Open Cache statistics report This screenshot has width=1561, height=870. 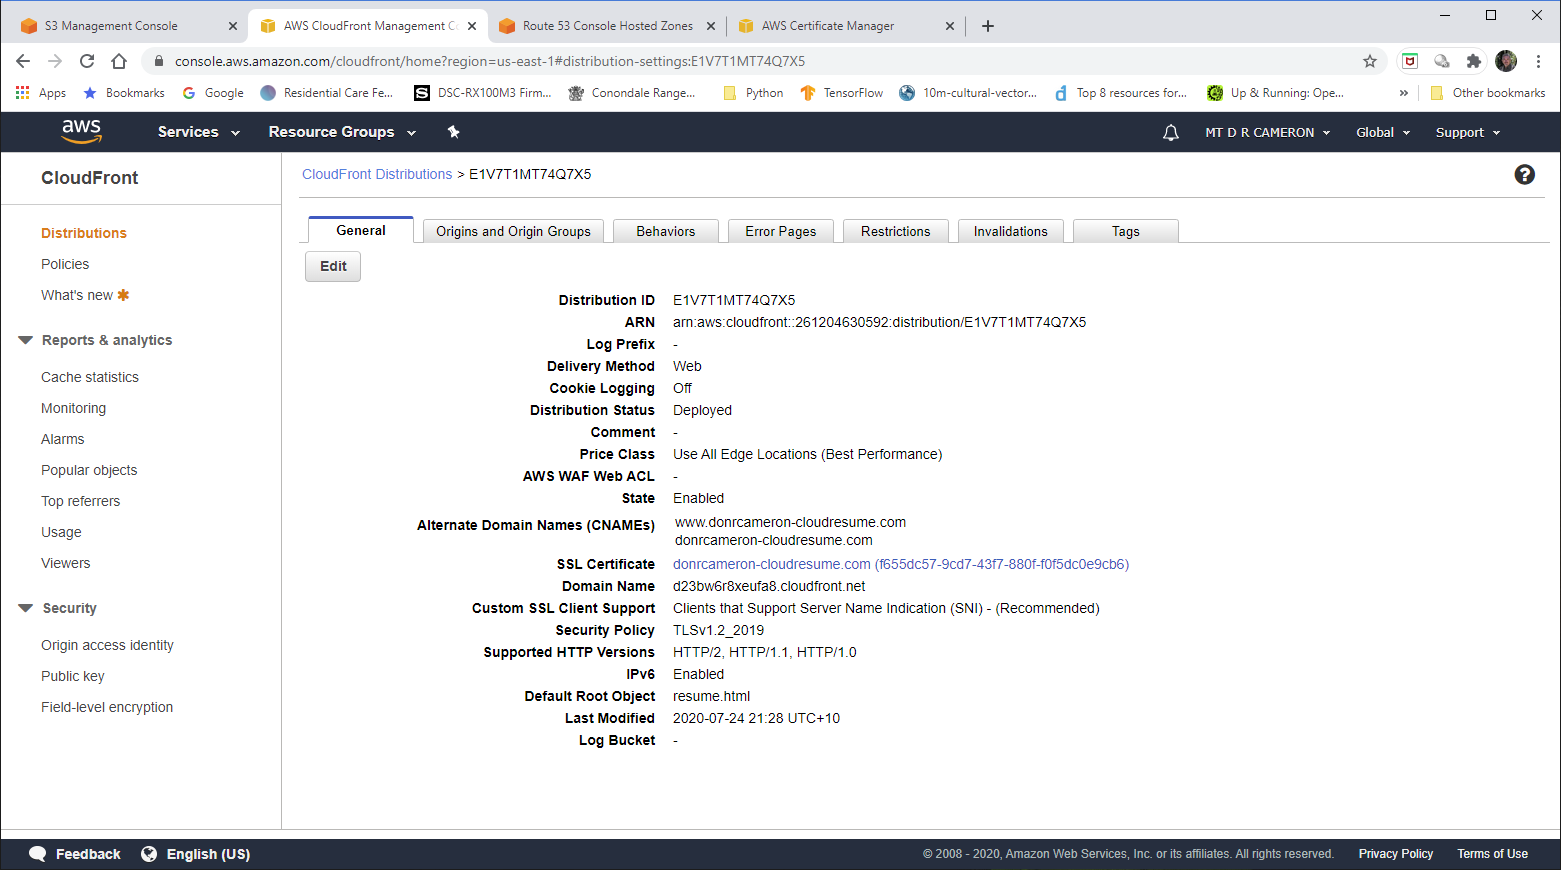coord(90,377)
